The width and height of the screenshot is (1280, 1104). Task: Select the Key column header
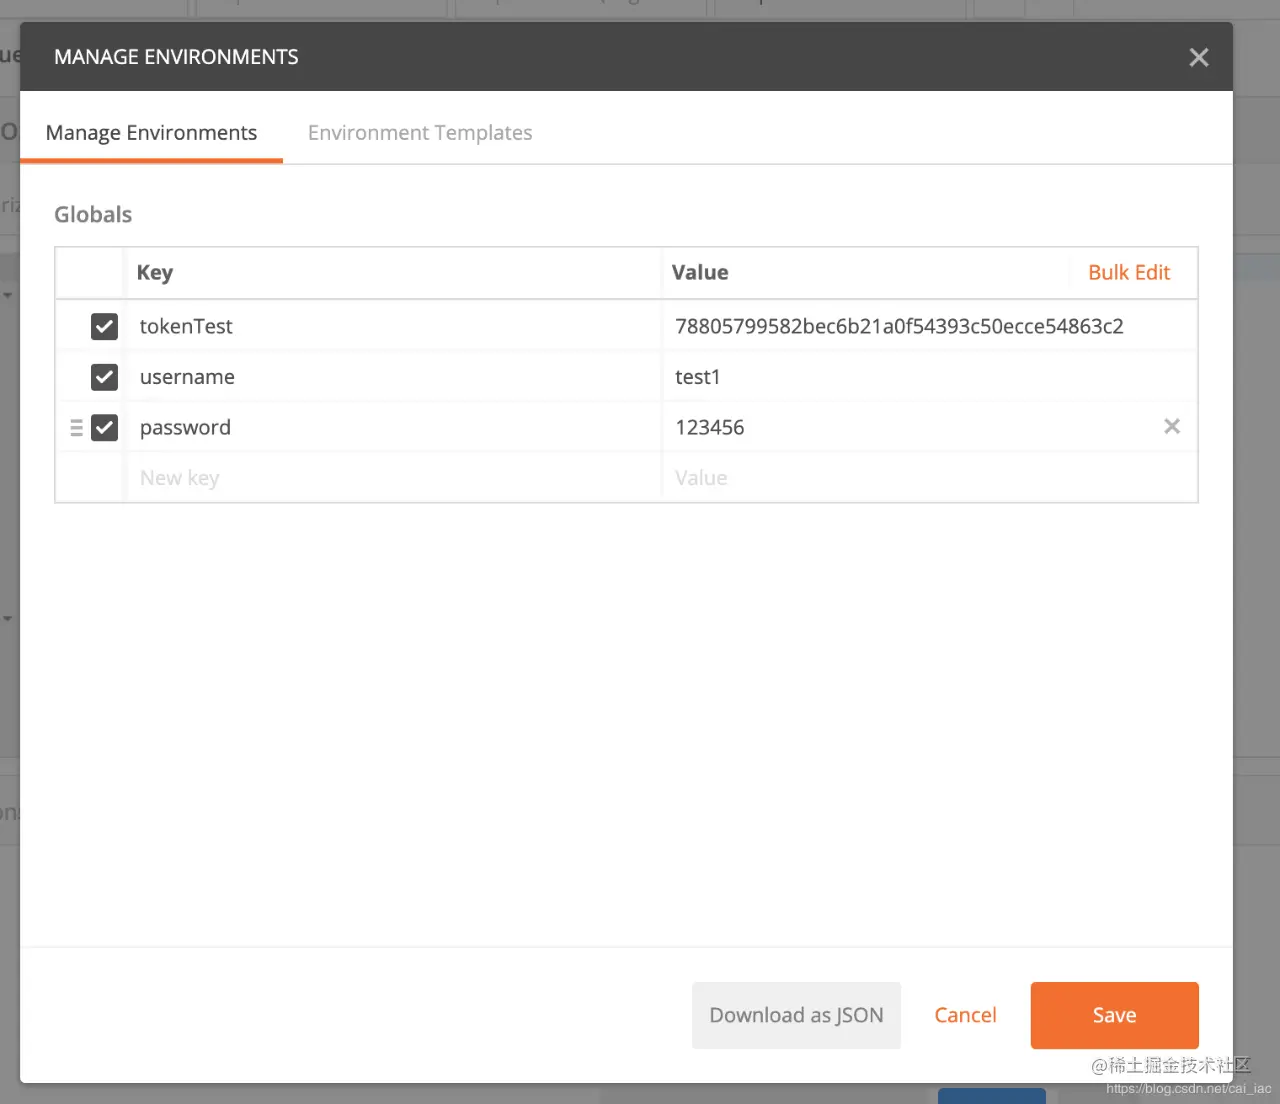pyautogui.click(x=155, y=273)
